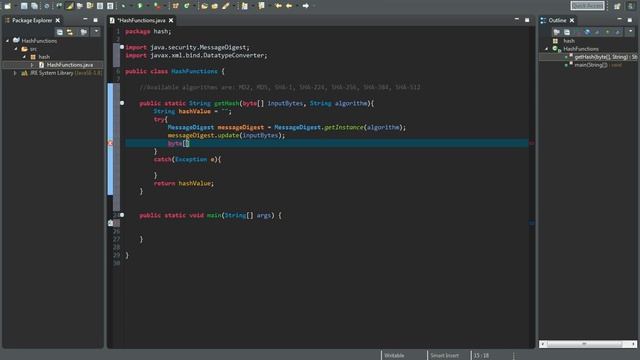Collapse the hash package node
This screenshot has height=360, width=640.
pyautogui.click(x=24, y=57)
